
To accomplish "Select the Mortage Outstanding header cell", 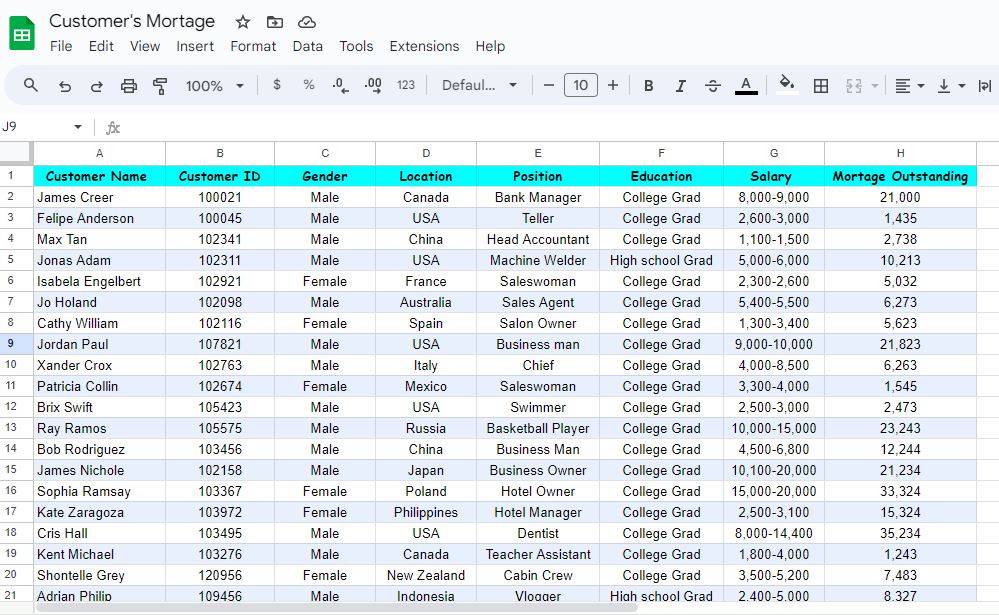I will pos(900,176).
